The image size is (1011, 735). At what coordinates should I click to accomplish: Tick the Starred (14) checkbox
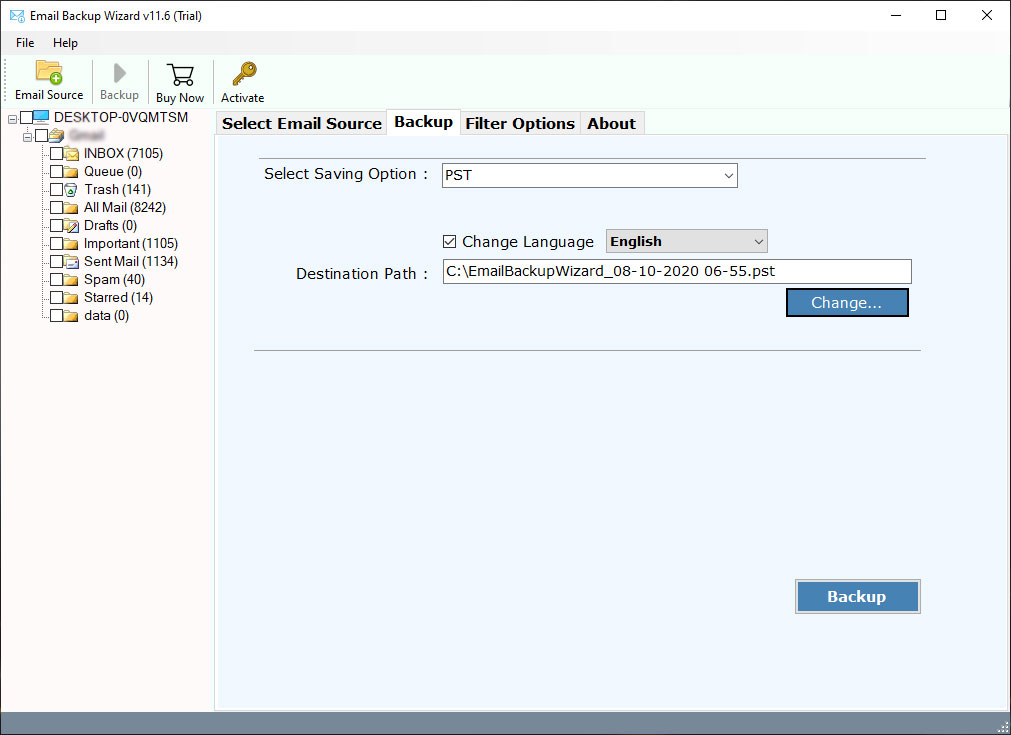pos(57,298)
